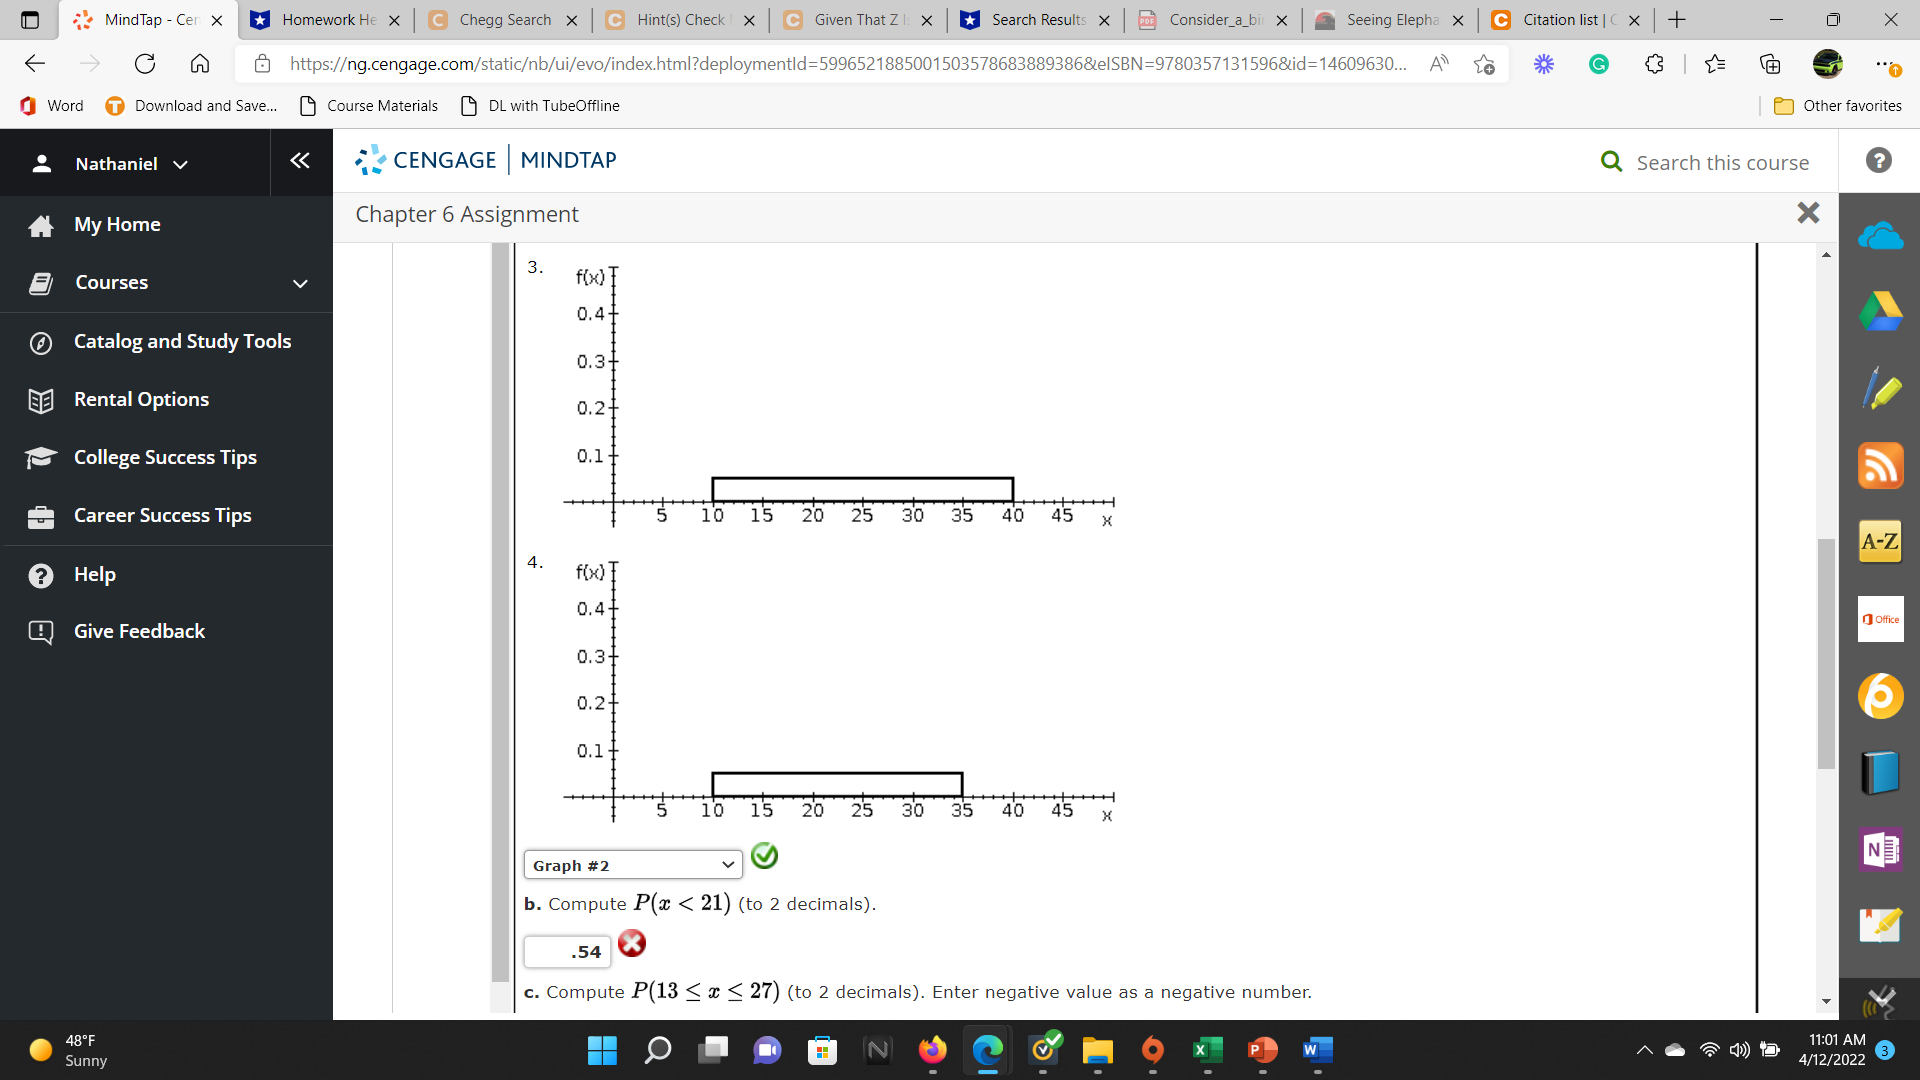The image size is (1920, 1080).
Task: Open the Collections icon in the browser toolbar
Action: click(1770, 63)
